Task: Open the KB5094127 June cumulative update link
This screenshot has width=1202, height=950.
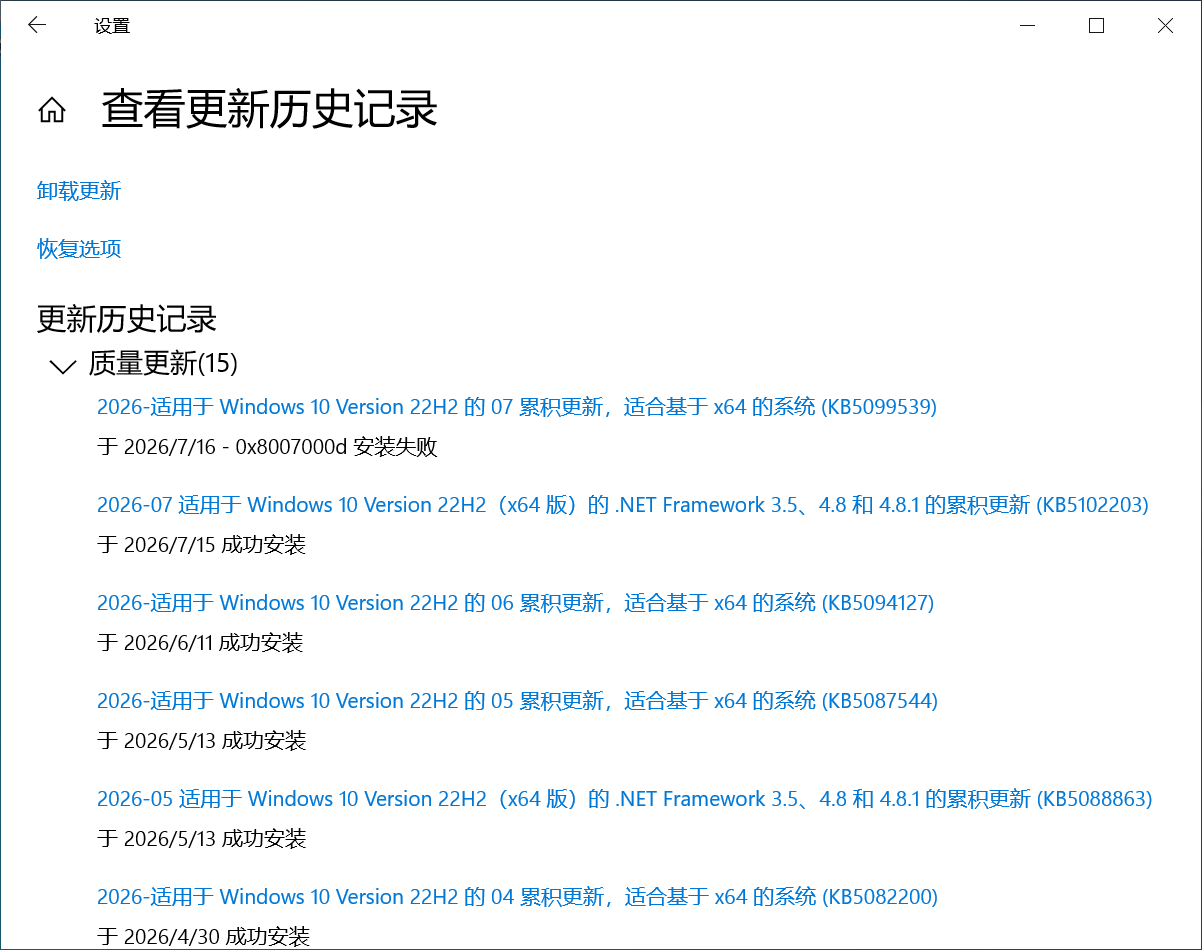Action: pyautogui.click(x=516, y=603)
